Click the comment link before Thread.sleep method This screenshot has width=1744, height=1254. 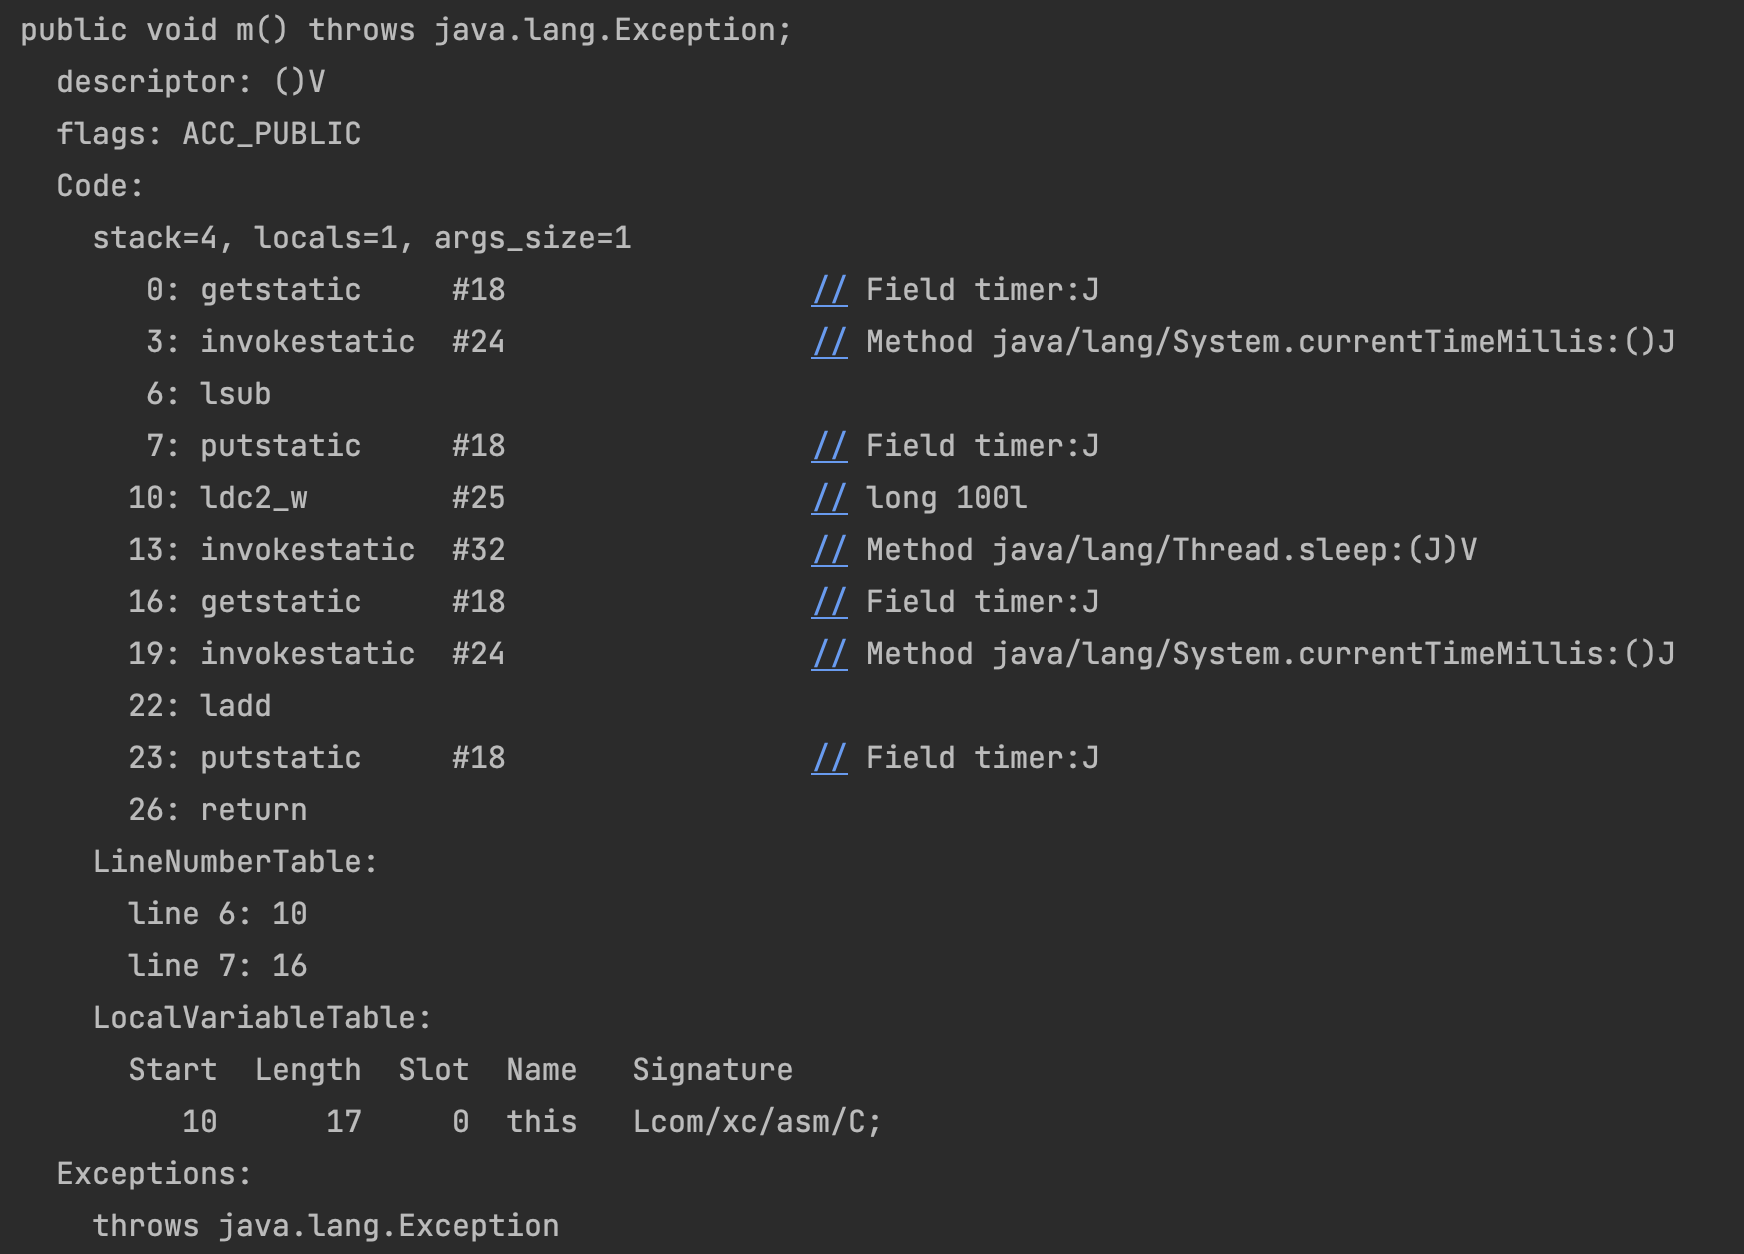pos(829,550)
